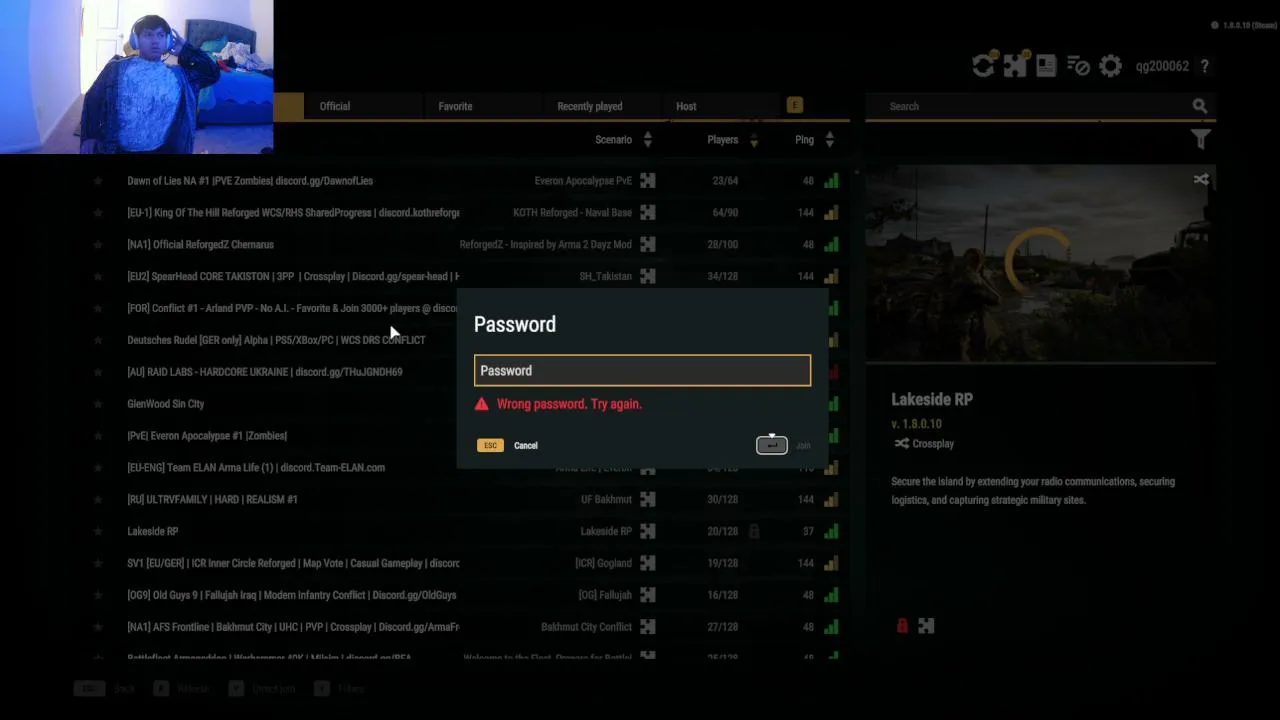Click the Everon Apocalypse PvE scenario name
1280x720 pixels.
click(583, 181)
